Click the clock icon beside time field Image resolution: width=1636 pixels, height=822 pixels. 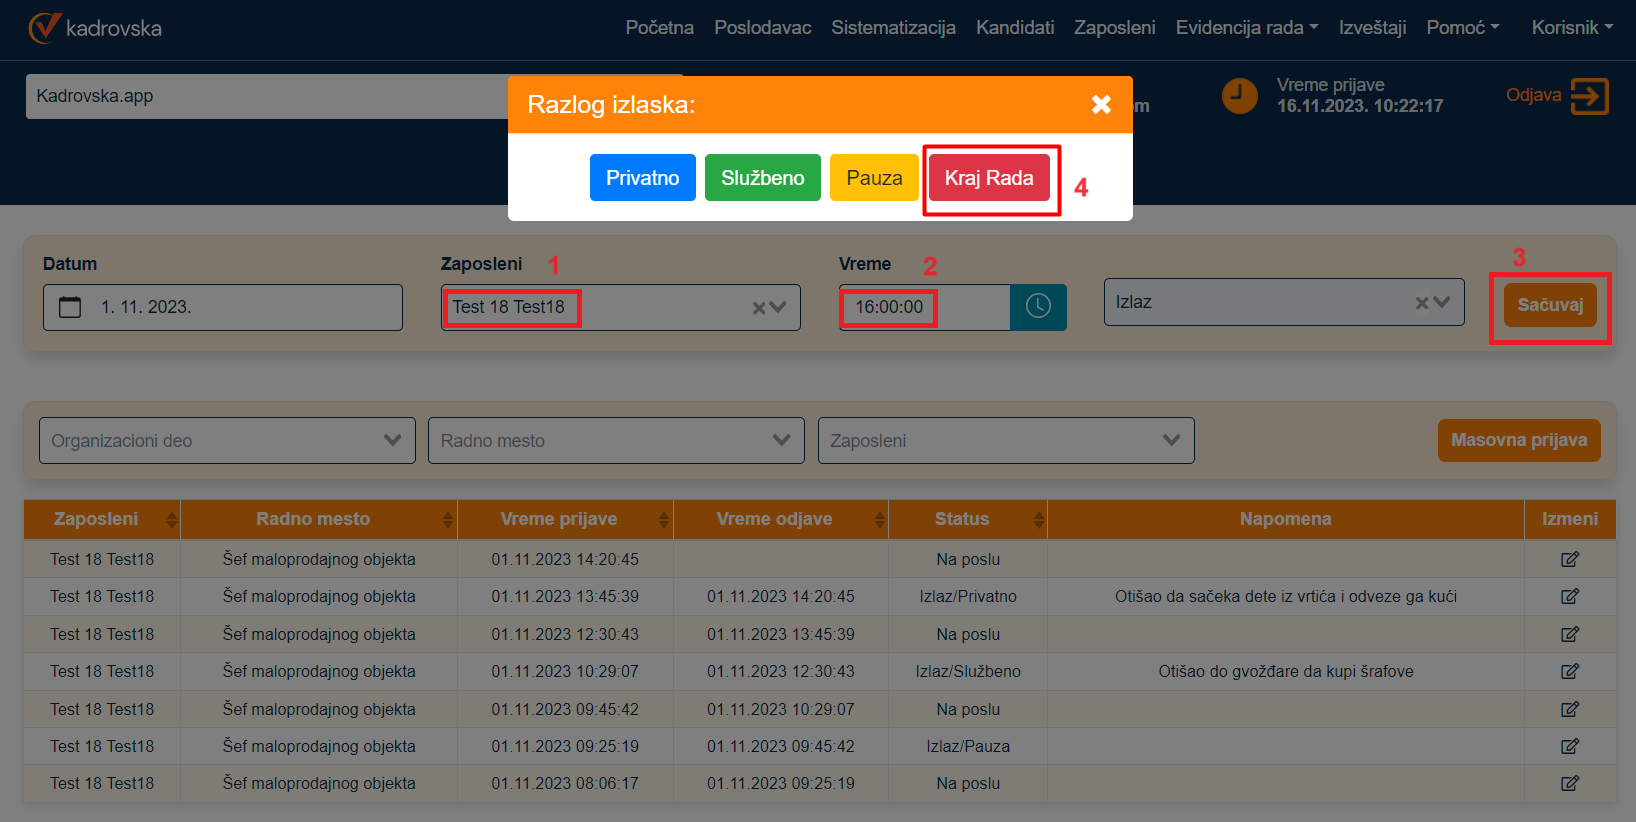(1038, 307)
